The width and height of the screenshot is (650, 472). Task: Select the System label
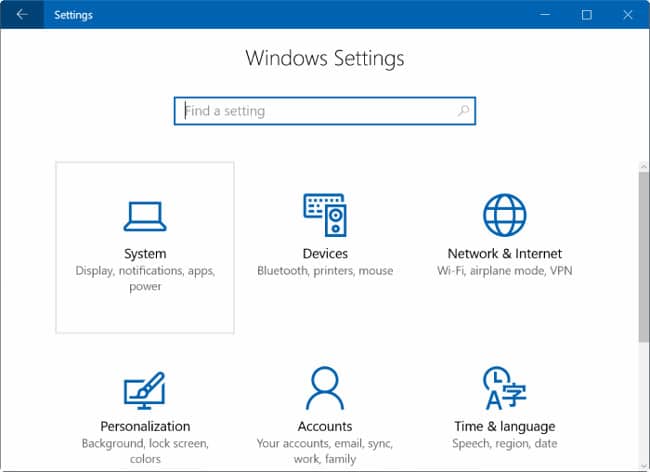pos(145,254)
